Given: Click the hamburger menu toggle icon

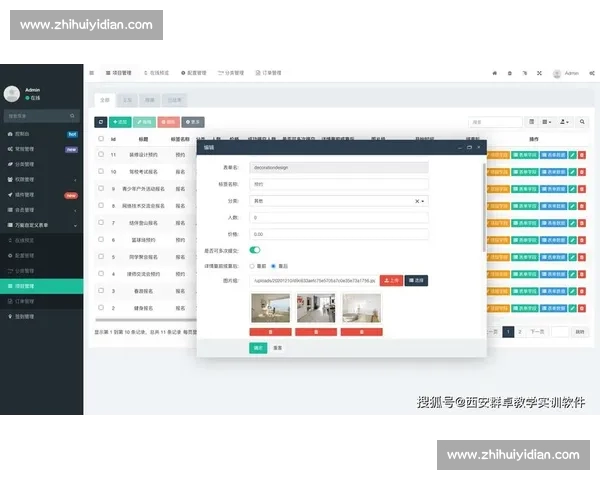Looking at the screenshot, I should click(91, 73).
